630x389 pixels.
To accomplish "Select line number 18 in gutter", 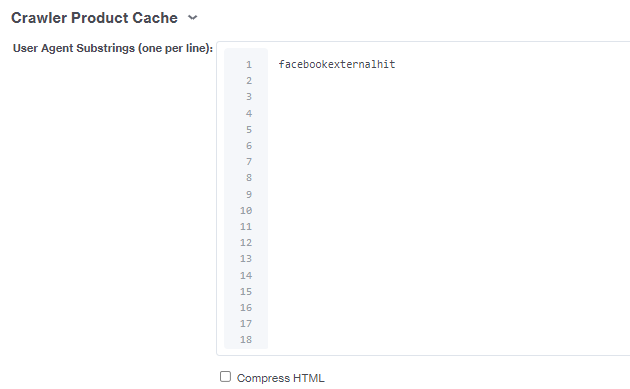I will [x=246, y=340].
